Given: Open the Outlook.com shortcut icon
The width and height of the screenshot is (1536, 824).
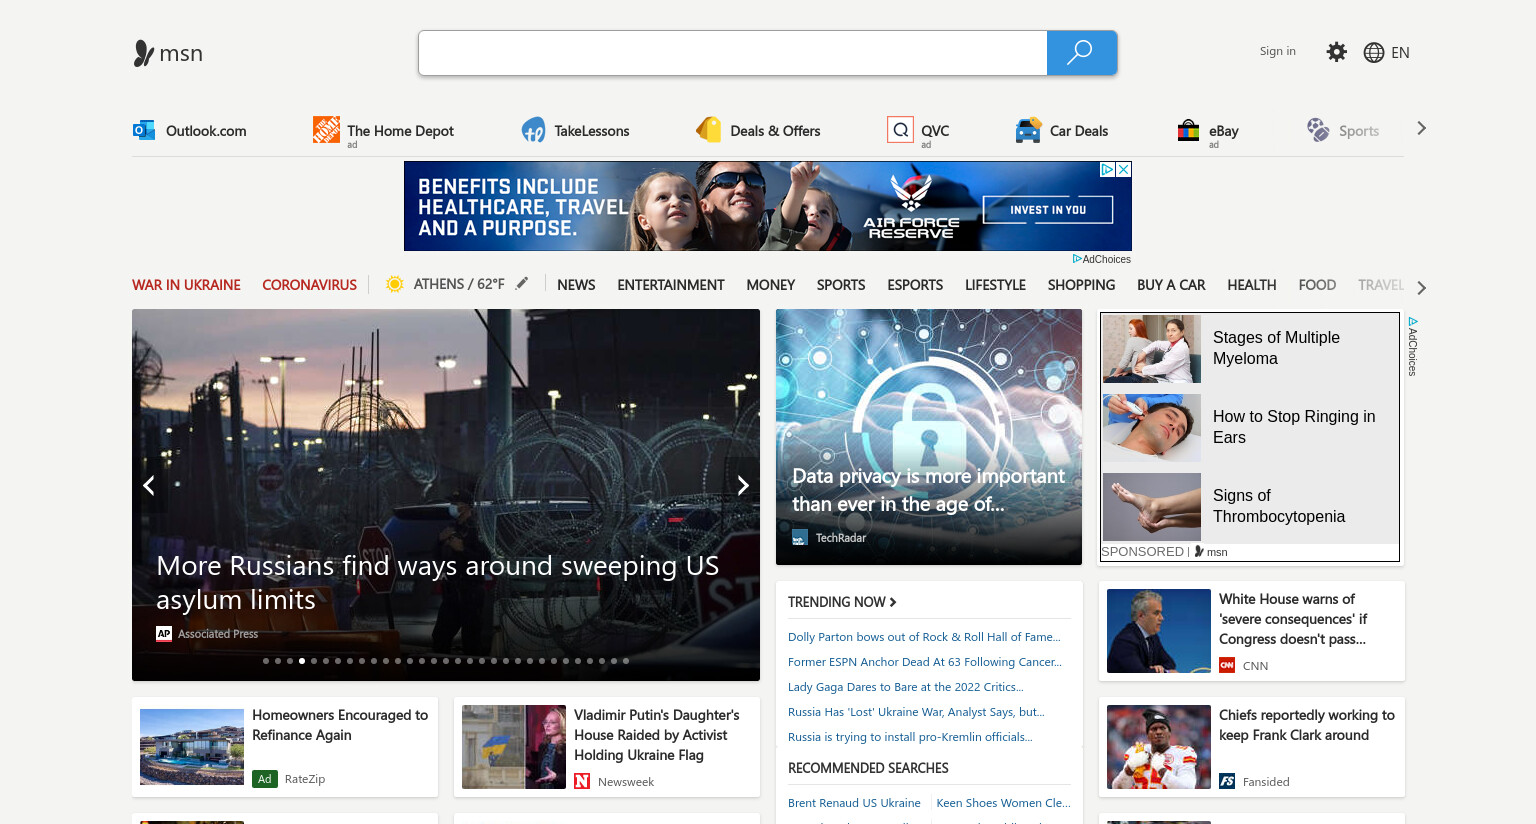Looking at the screenshot, I should click(x=144, y=130).
